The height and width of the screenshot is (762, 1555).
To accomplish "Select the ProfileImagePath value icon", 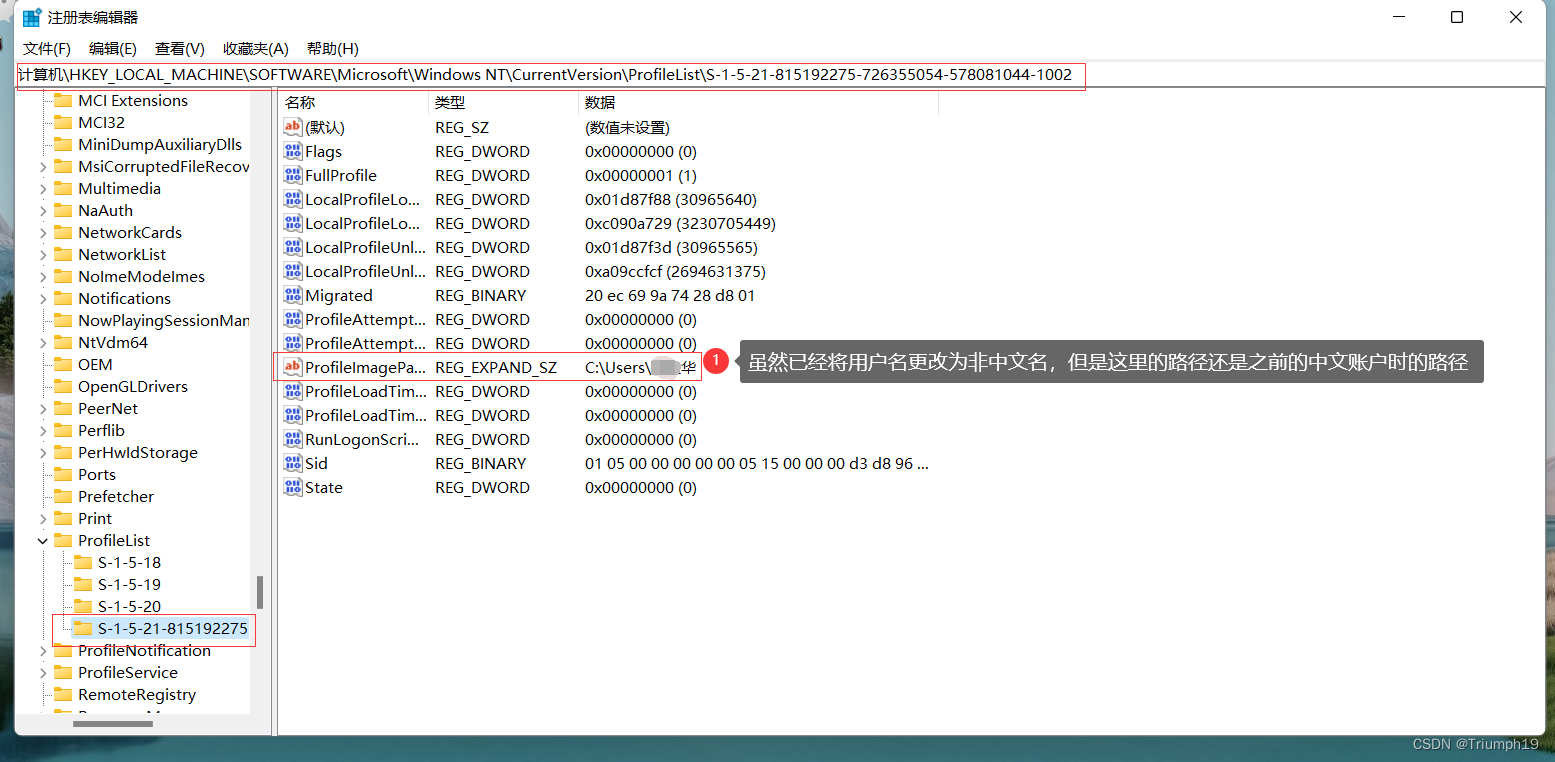I will (292, 367).
